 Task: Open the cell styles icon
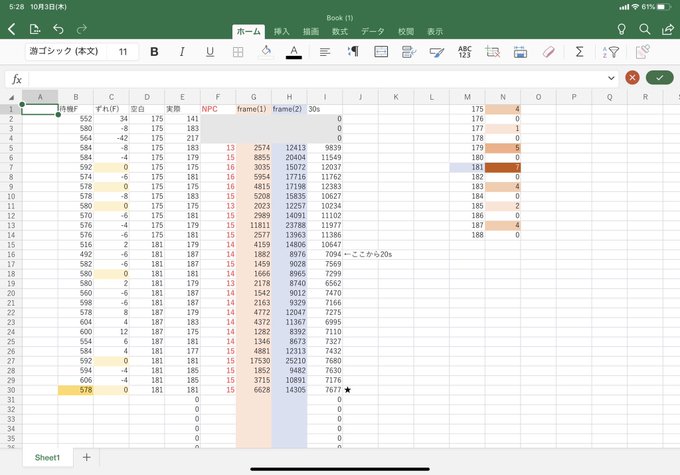(437, 52)
